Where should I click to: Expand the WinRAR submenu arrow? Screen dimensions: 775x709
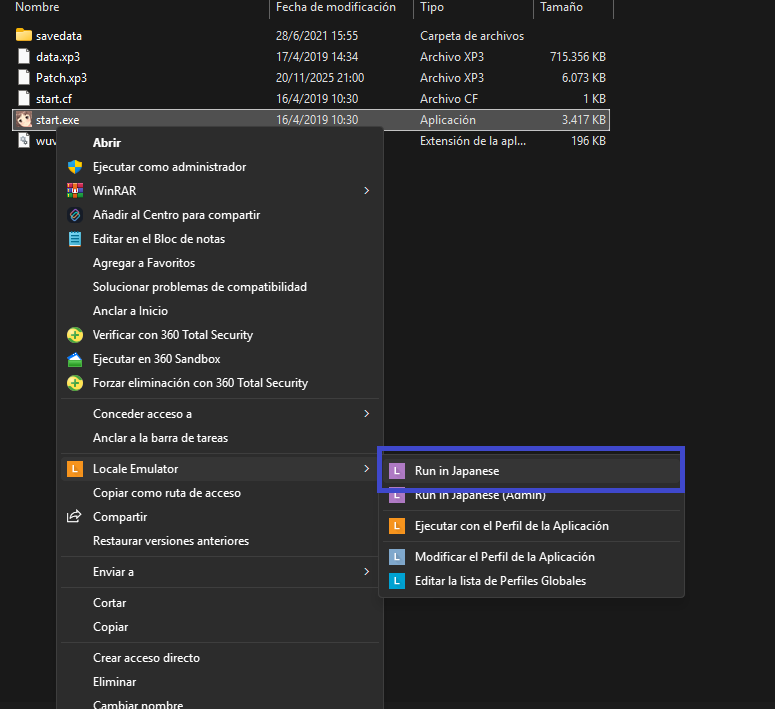tap(366, 191)
